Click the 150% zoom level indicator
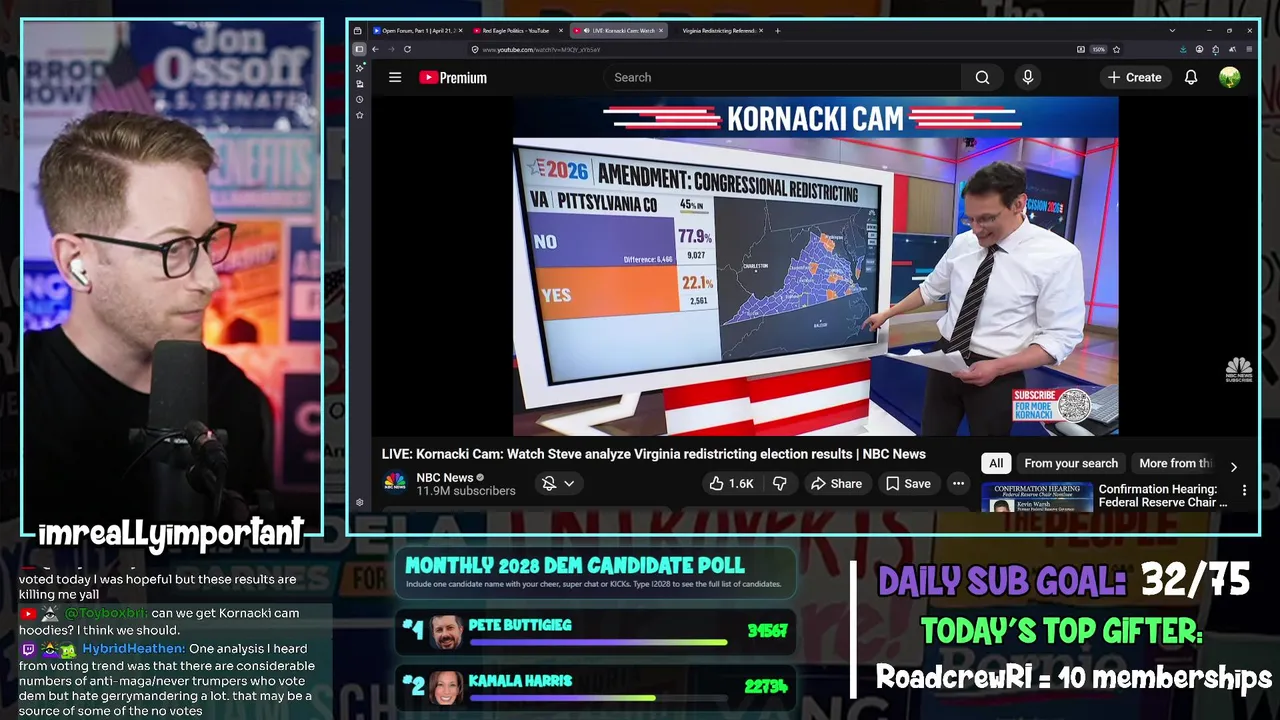Viewport: 1280px width, 720px height. 1098,49
